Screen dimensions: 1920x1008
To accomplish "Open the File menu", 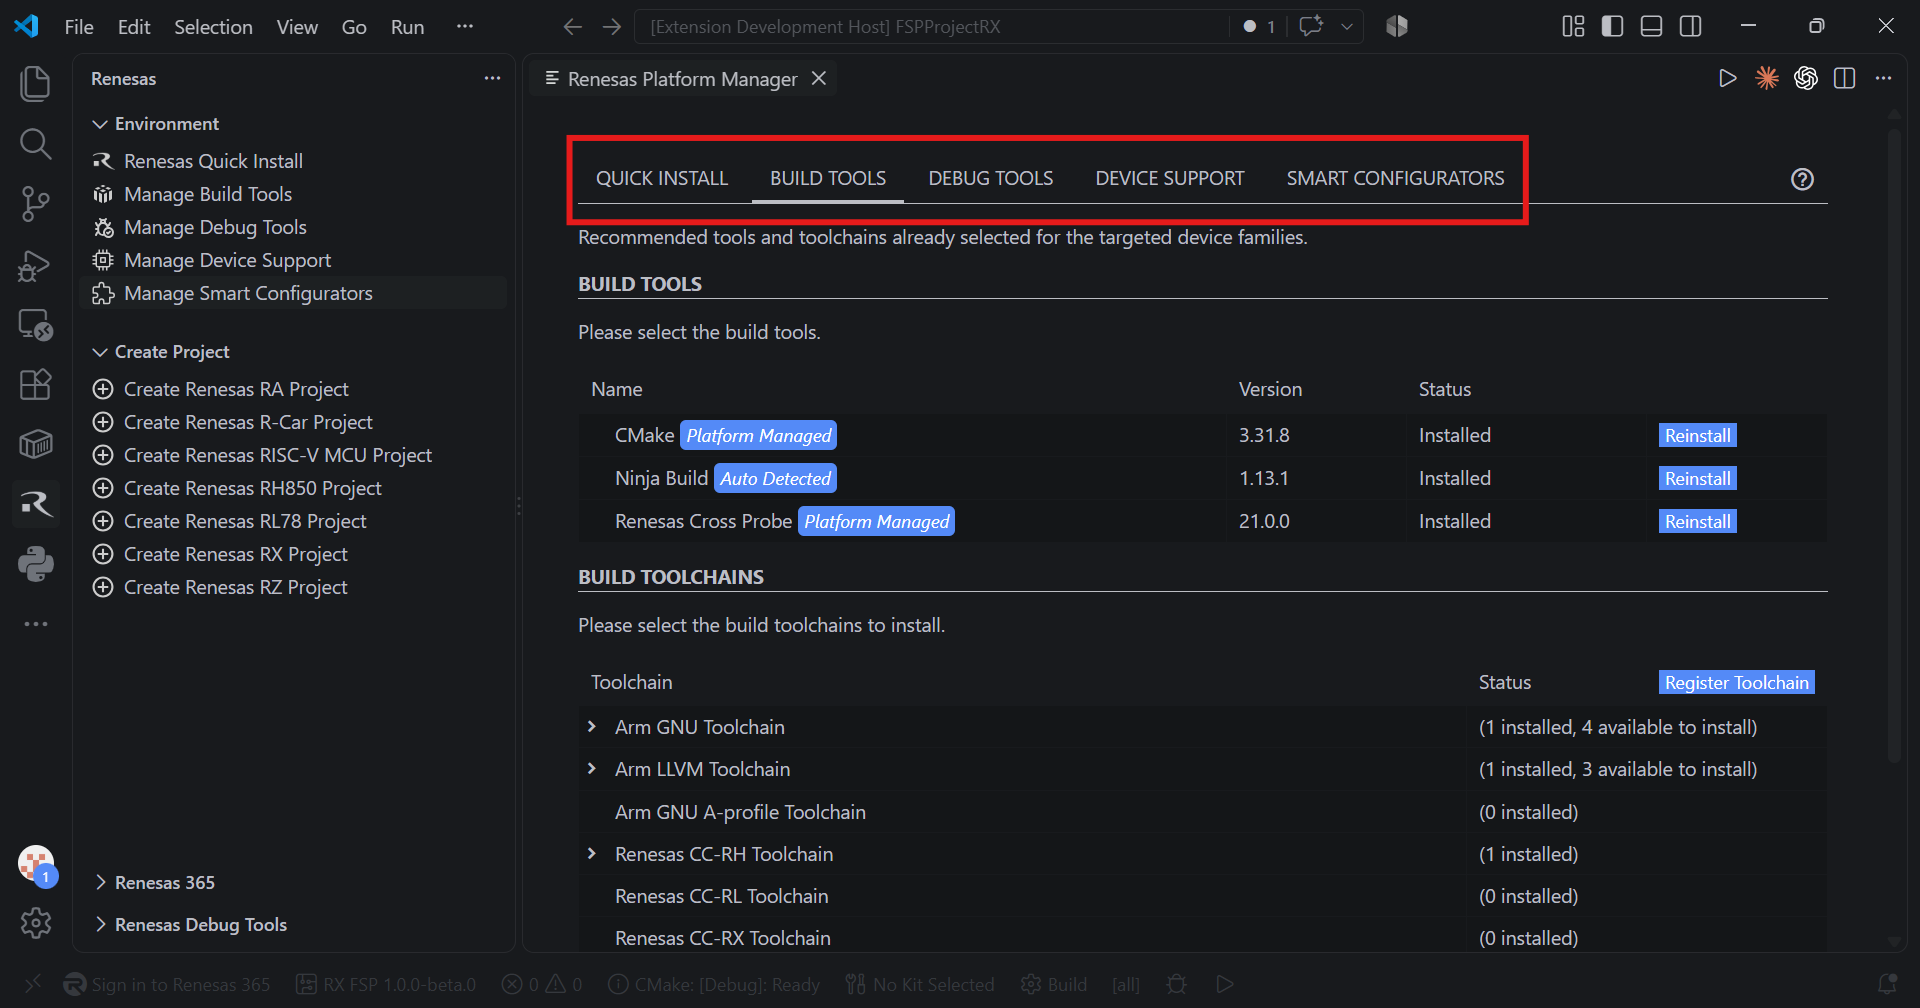I will (x=79, y=27).
